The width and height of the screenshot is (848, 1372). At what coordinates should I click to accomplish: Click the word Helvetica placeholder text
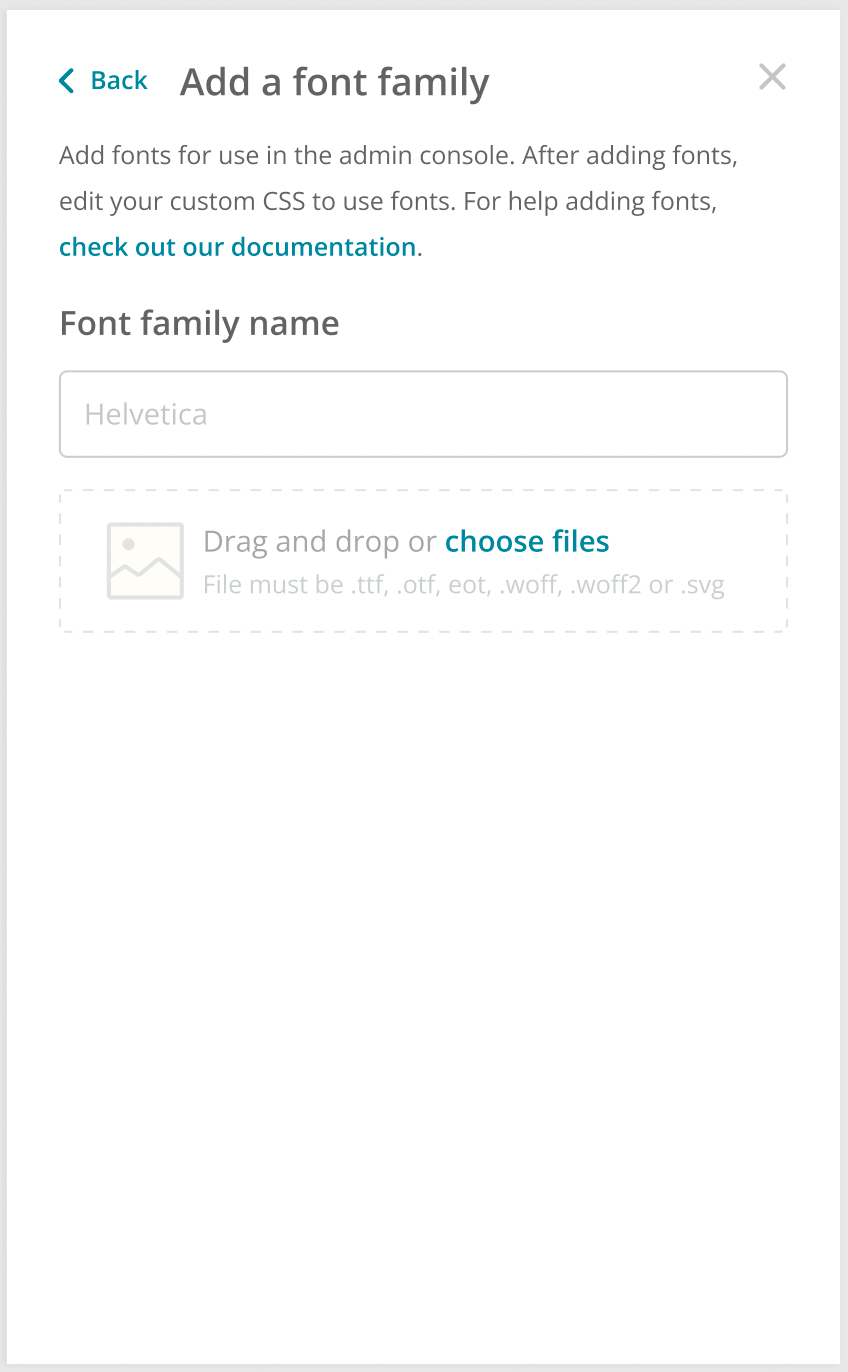[x=146, y=414]
